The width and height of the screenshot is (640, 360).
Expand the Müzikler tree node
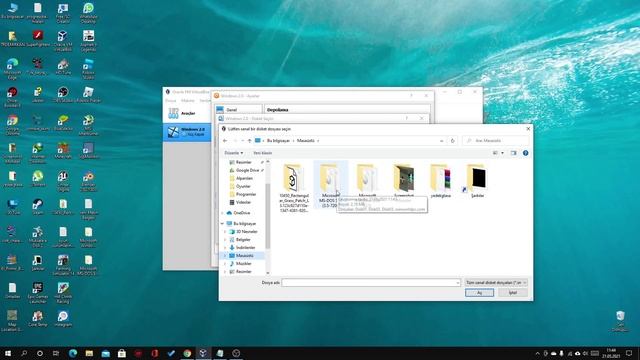pyautogui.click(x=225, y=264)
